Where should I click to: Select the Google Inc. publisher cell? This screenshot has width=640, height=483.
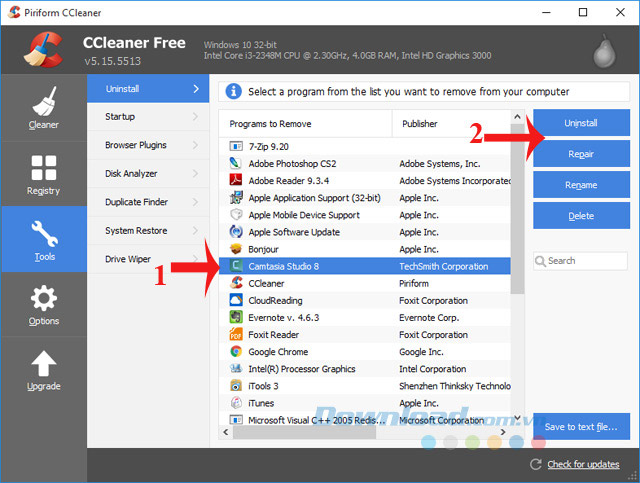[421, 352]
